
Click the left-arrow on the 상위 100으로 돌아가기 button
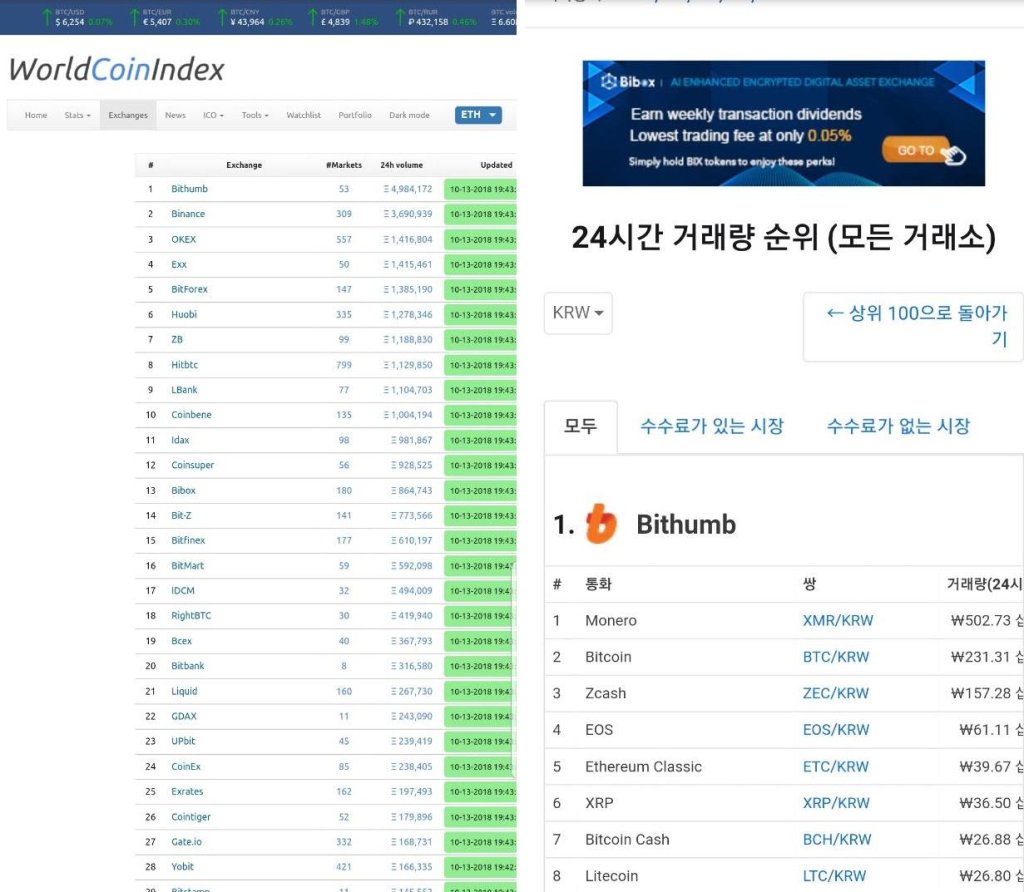click(x=835, y=313)
